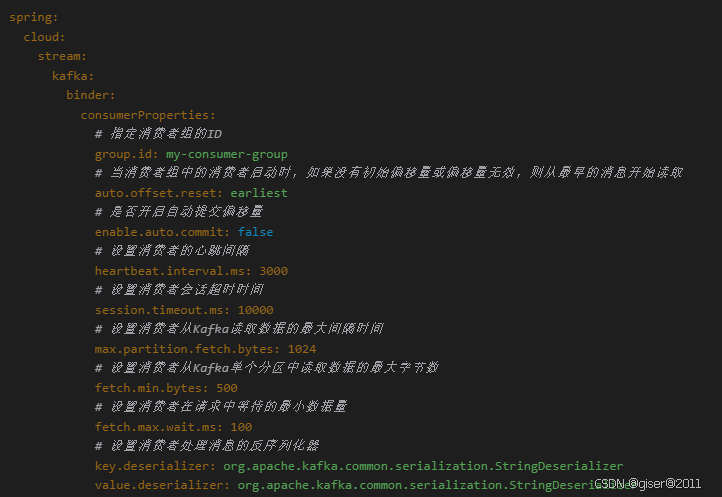The image size is (722, 497).
Task: Click the 'key.deserializer' key
Action: tap(151, 466)
